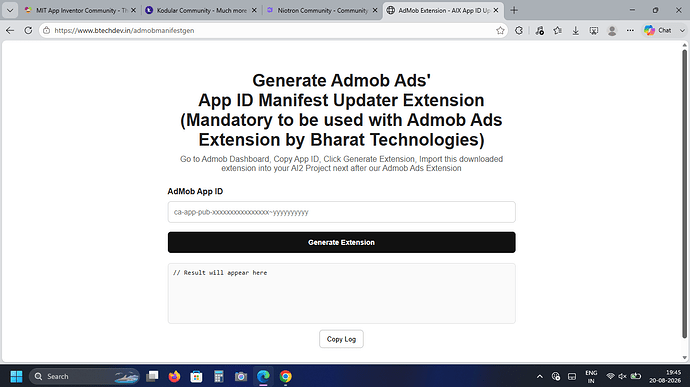Restore down the browser window
This screenshot has height=387, width=690.
[655, 10]
